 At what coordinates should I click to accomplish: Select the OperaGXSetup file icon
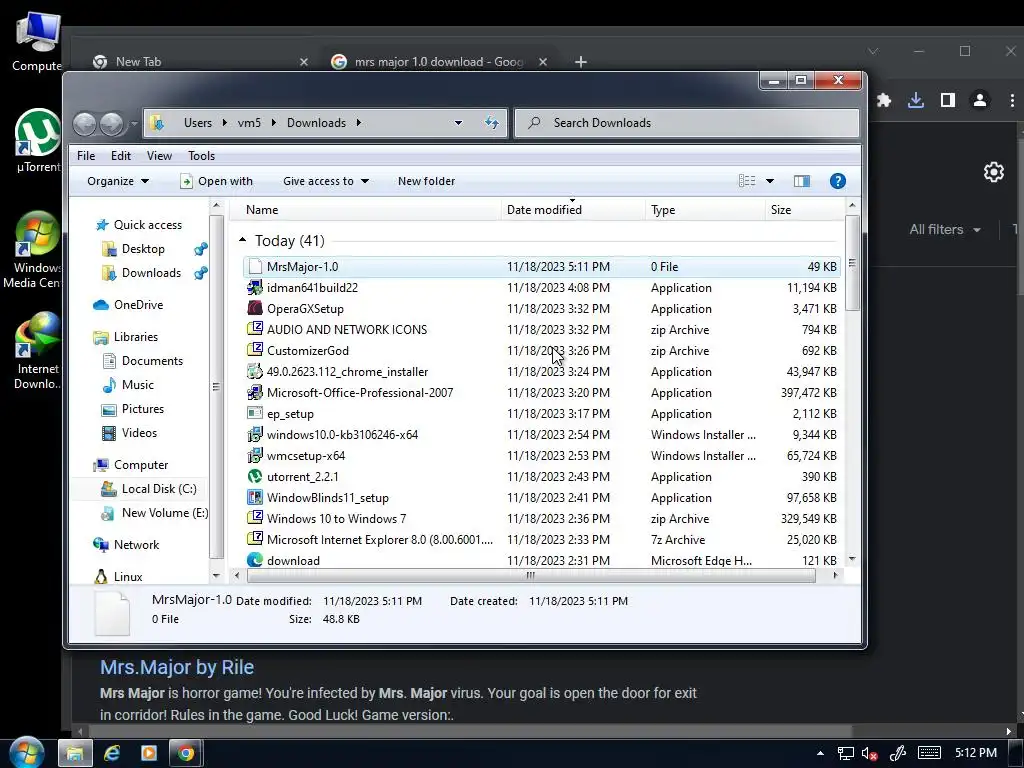pyautogui.click(x=255, y=308)
